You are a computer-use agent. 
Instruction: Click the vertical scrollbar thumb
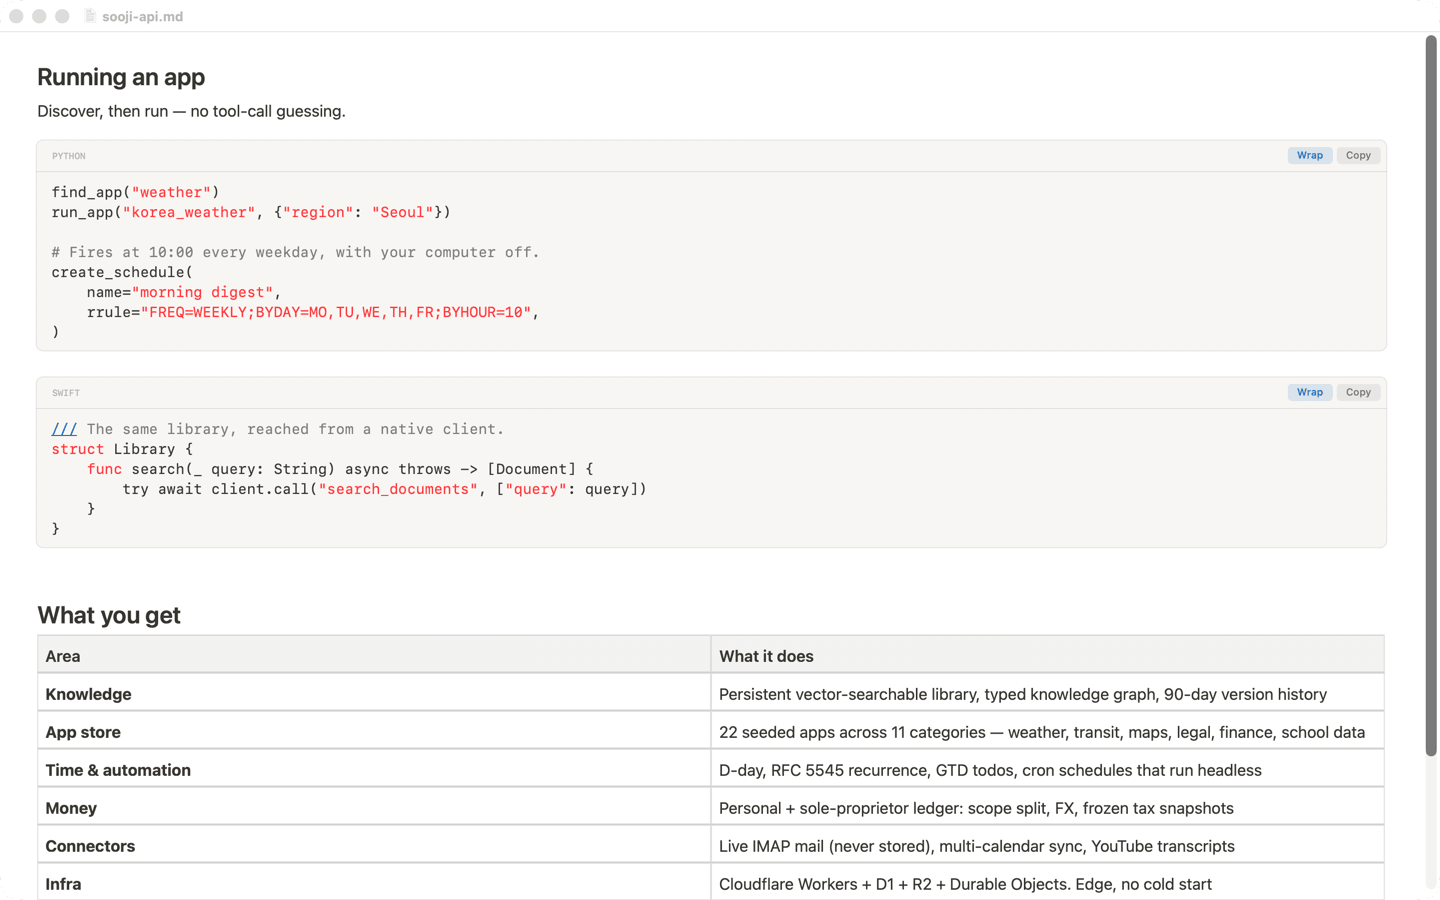coord(1431,396)
